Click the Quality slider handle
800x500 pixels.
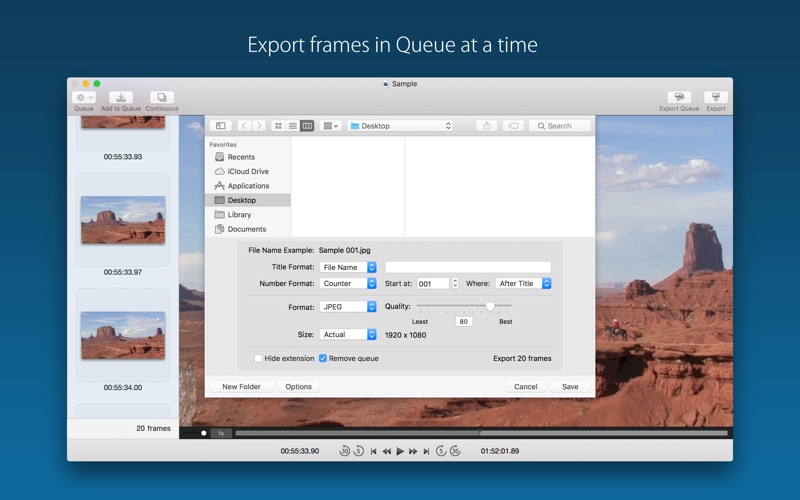[x=490, y=306]
